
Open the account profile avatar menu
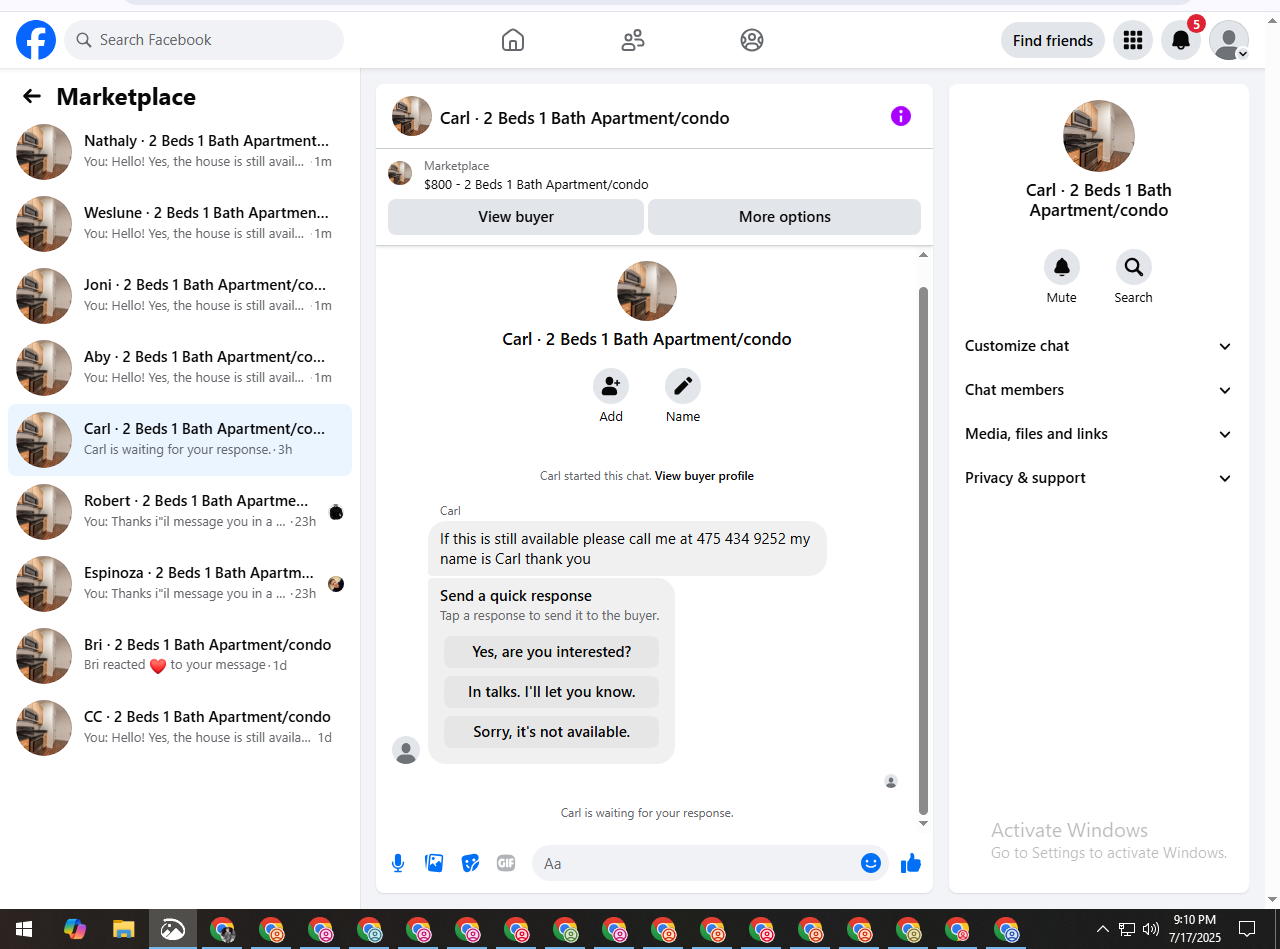click(x=1229, y=40)
